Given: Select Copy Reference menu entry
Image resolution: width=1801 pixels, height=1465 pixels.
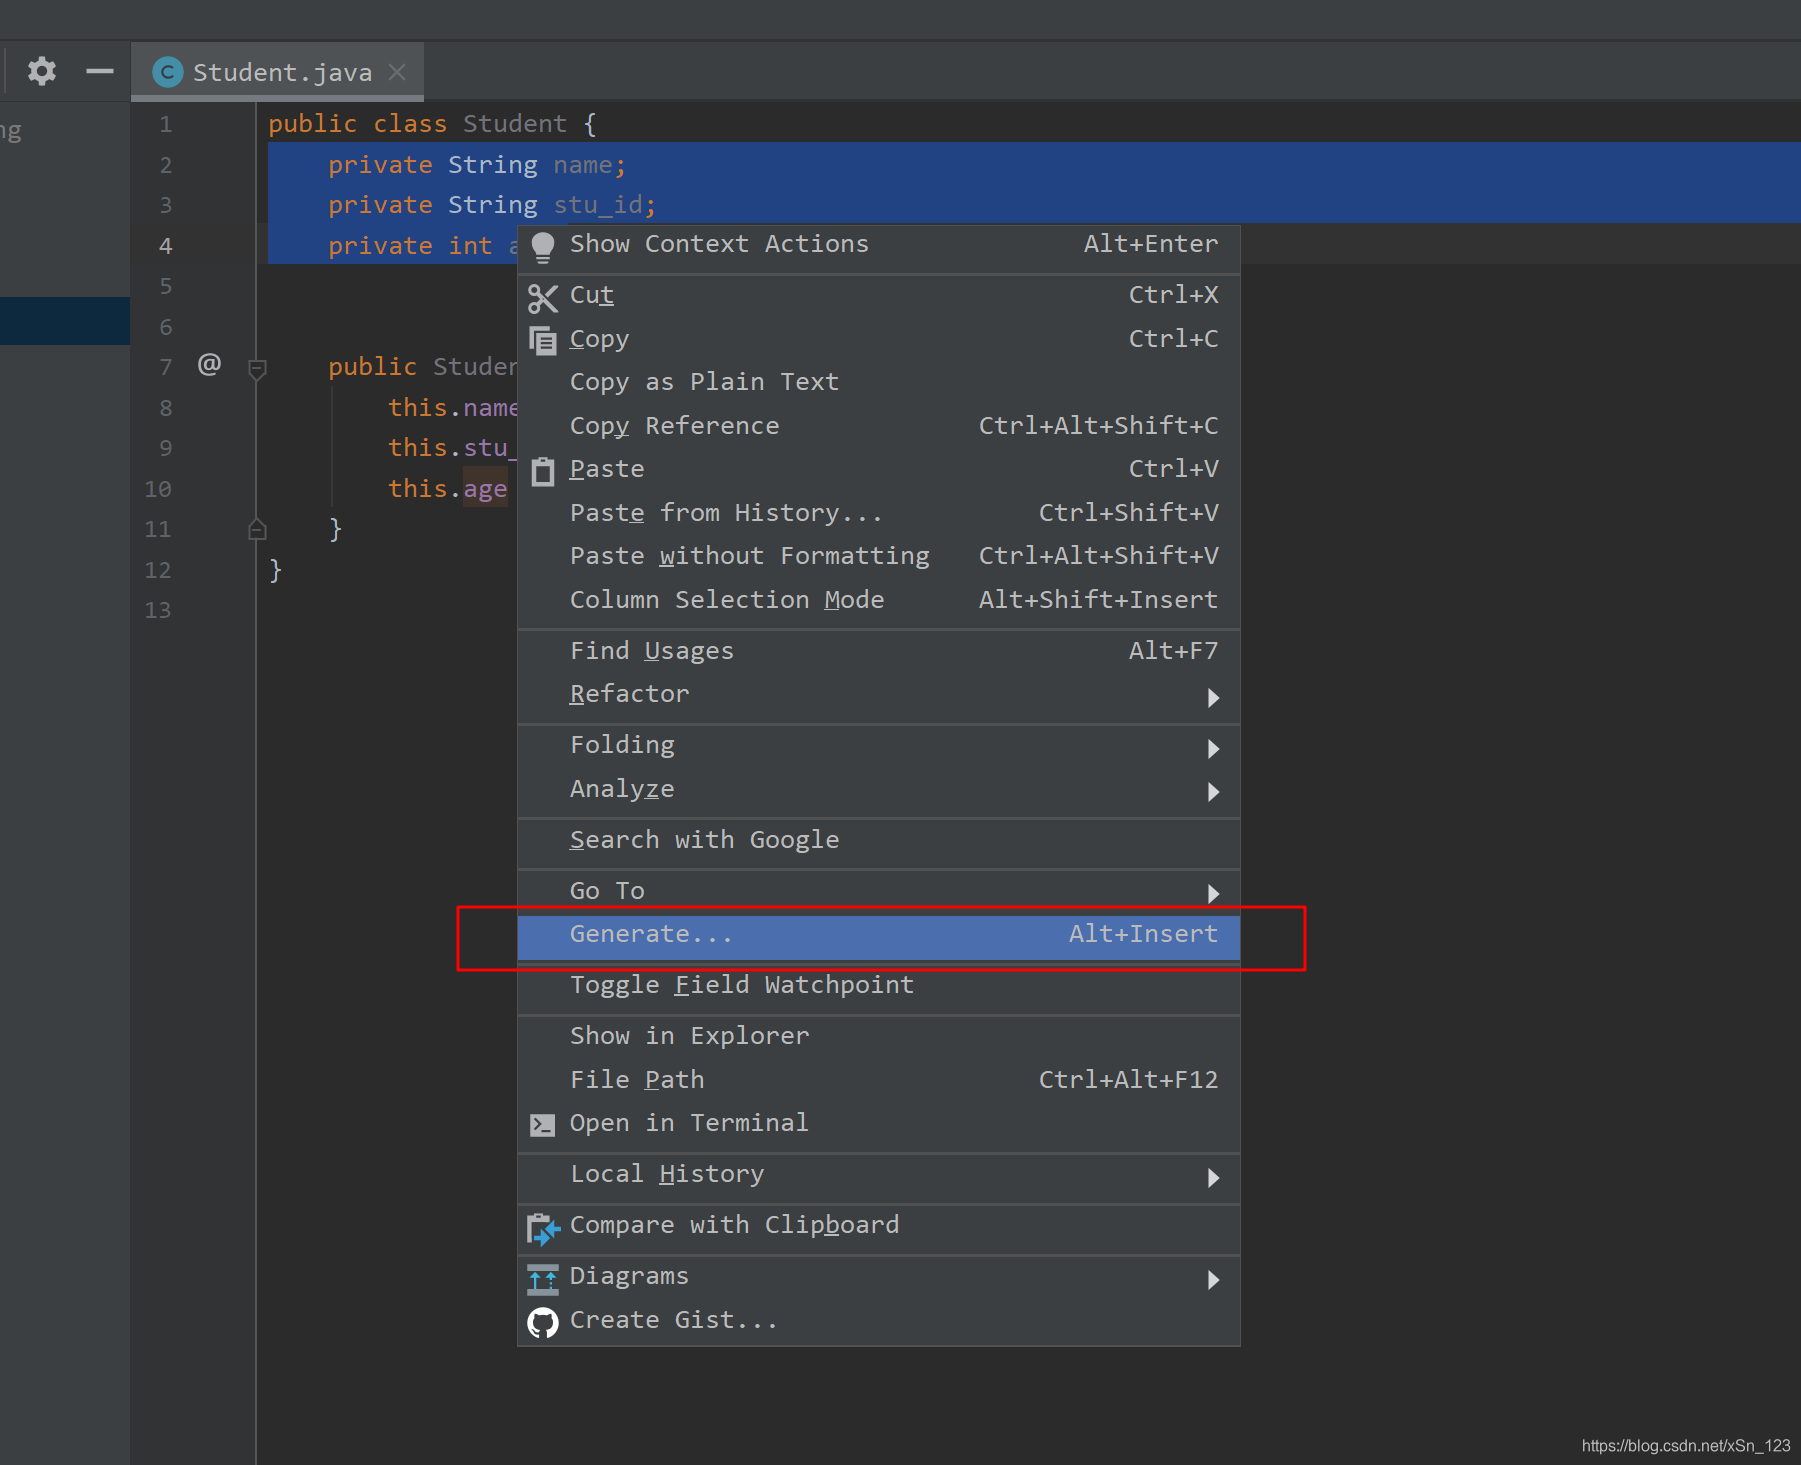Looking at the screenshot, I should (879, 426).
